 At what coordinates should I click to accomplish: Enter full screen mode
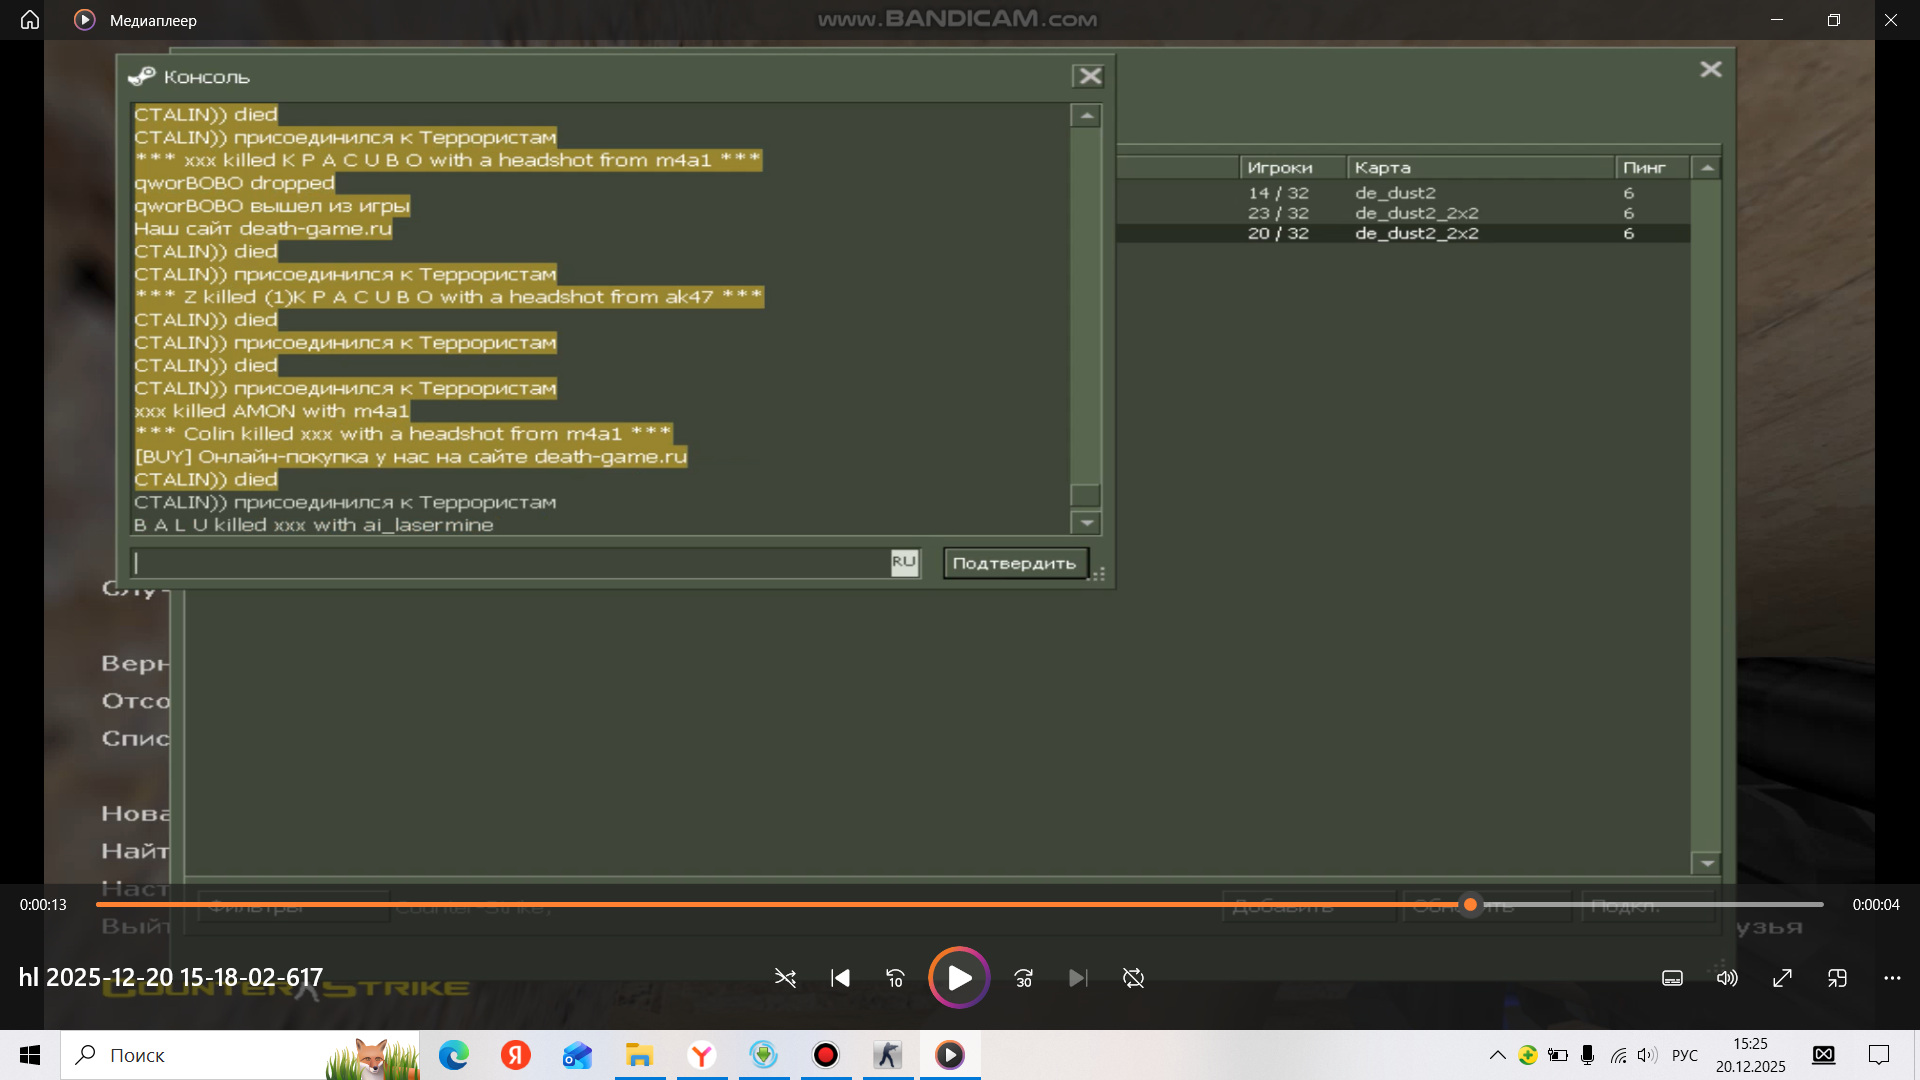click(1782, 978)
